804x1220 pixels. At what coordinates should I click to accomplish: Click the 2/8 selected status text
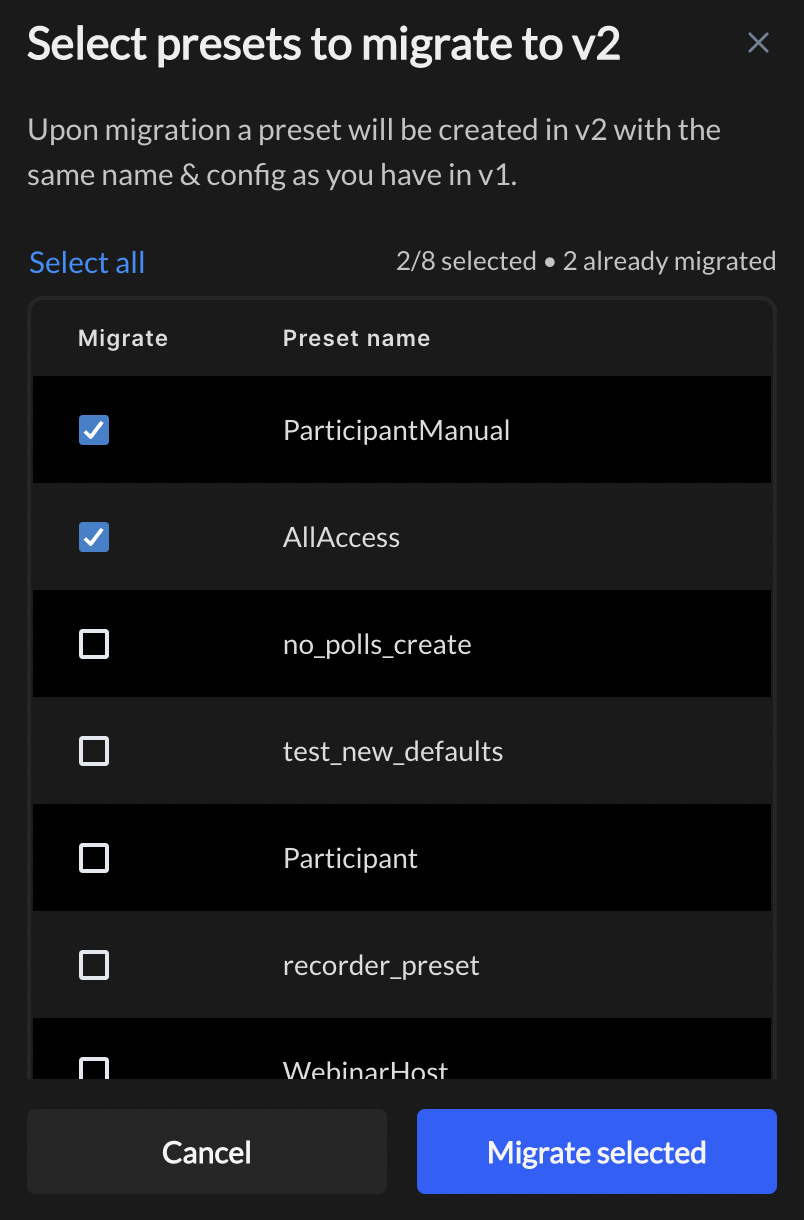pos(465,261)
